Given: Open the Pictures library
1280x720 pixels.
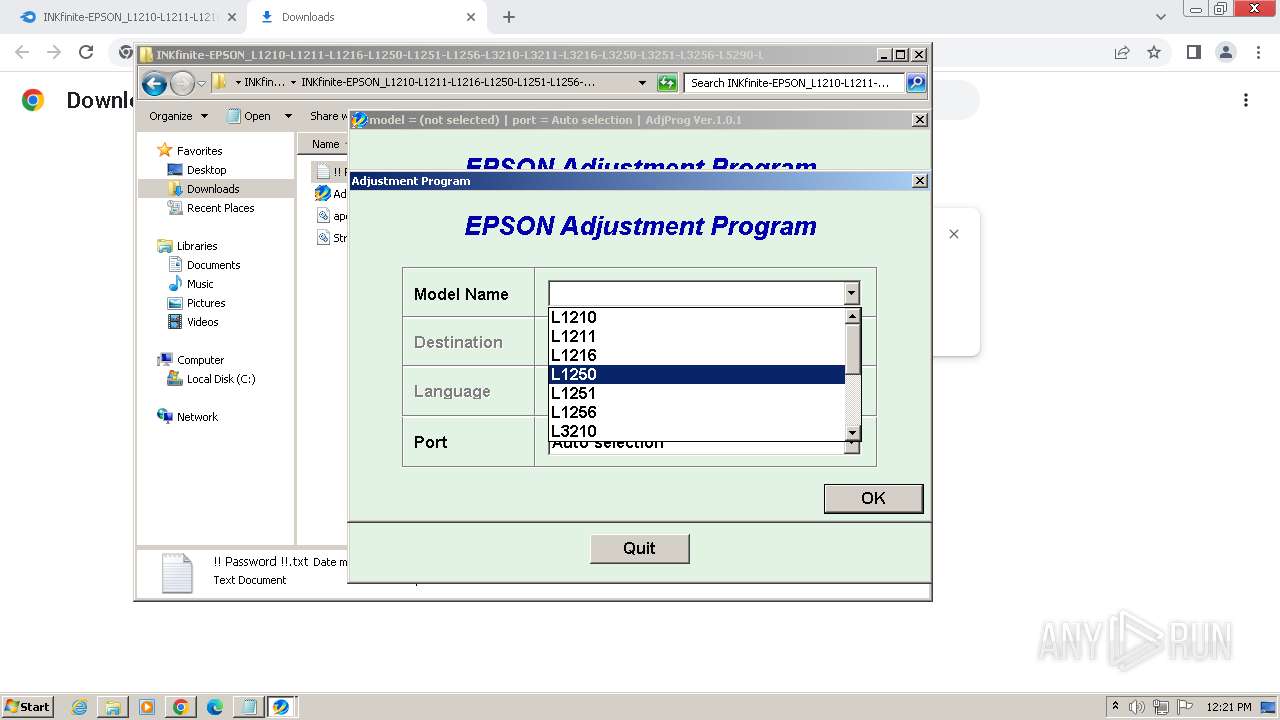Looking at the screenshot, I should [206, 303].
